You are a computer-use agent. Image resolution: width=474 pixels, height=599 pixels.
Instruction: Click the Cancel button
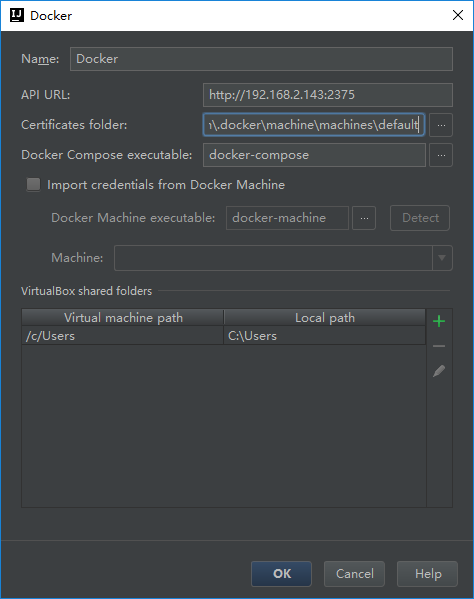click(x=354, y=574)
